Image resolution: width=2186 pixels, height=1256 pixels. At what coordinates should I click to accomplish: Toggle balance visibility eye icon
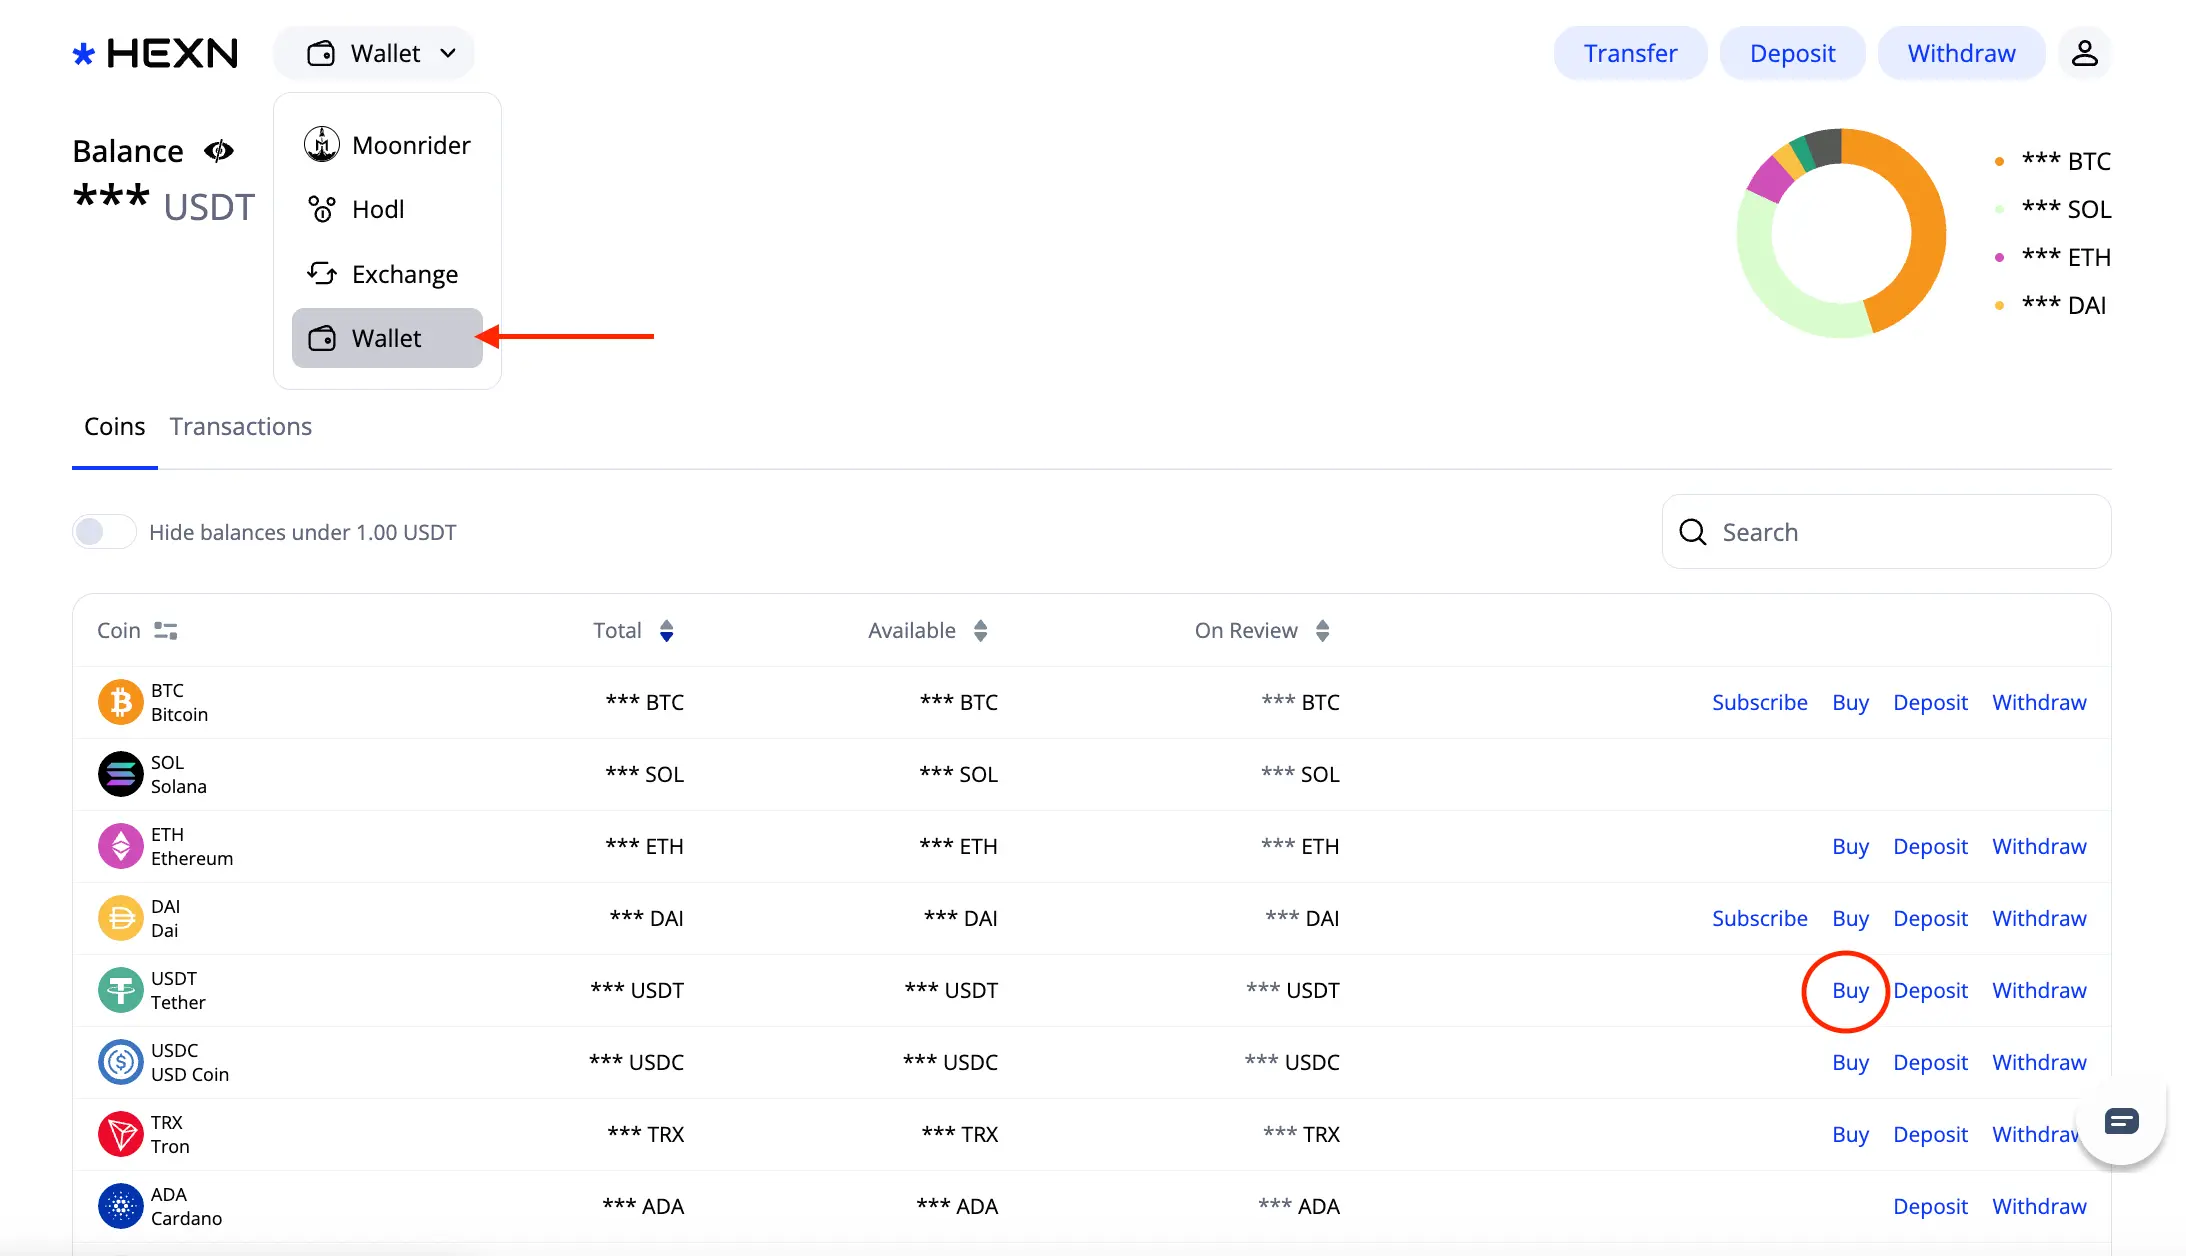coord(219,151)
